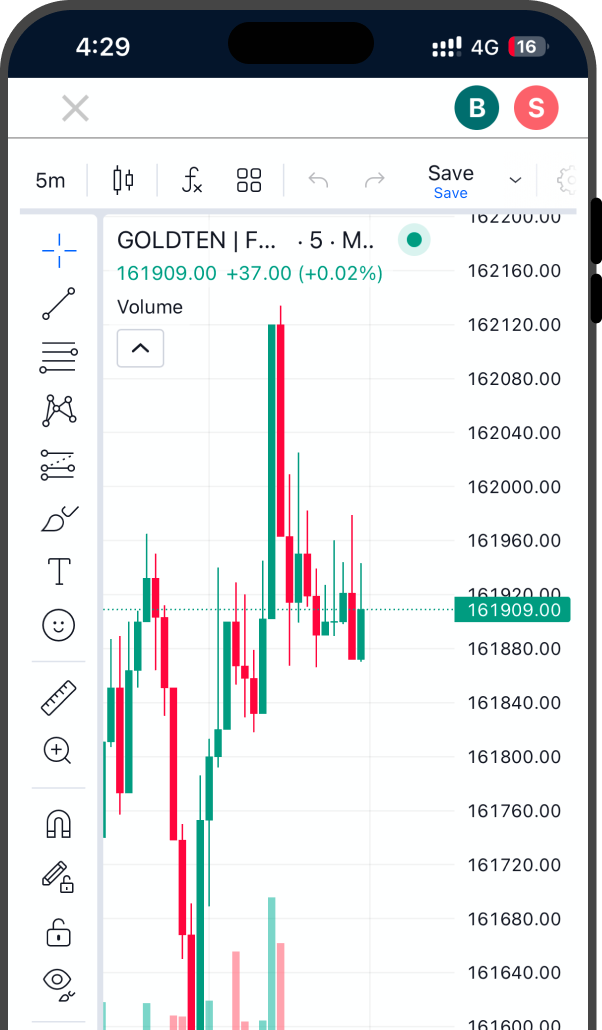Click the tallest green volume bar
Image resolution: width=602 pixels, height=1030 pixels.
271,963
